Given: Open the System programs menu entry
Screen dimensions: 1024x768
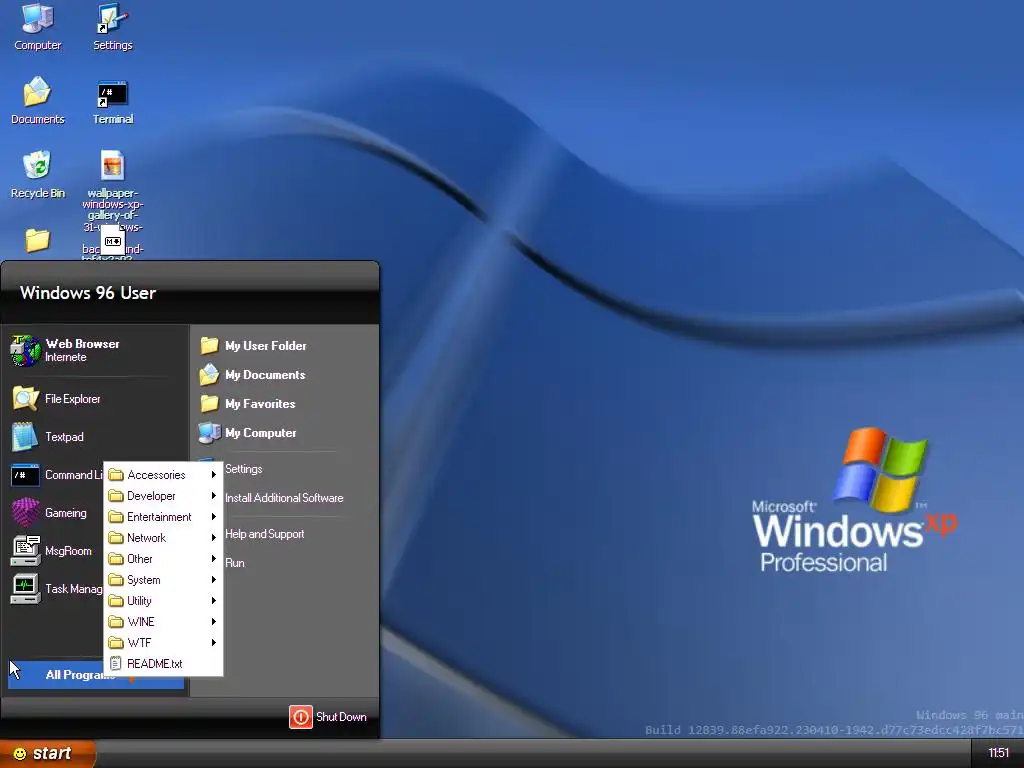Looking at the screenshot, I should (x=163, y=579).
